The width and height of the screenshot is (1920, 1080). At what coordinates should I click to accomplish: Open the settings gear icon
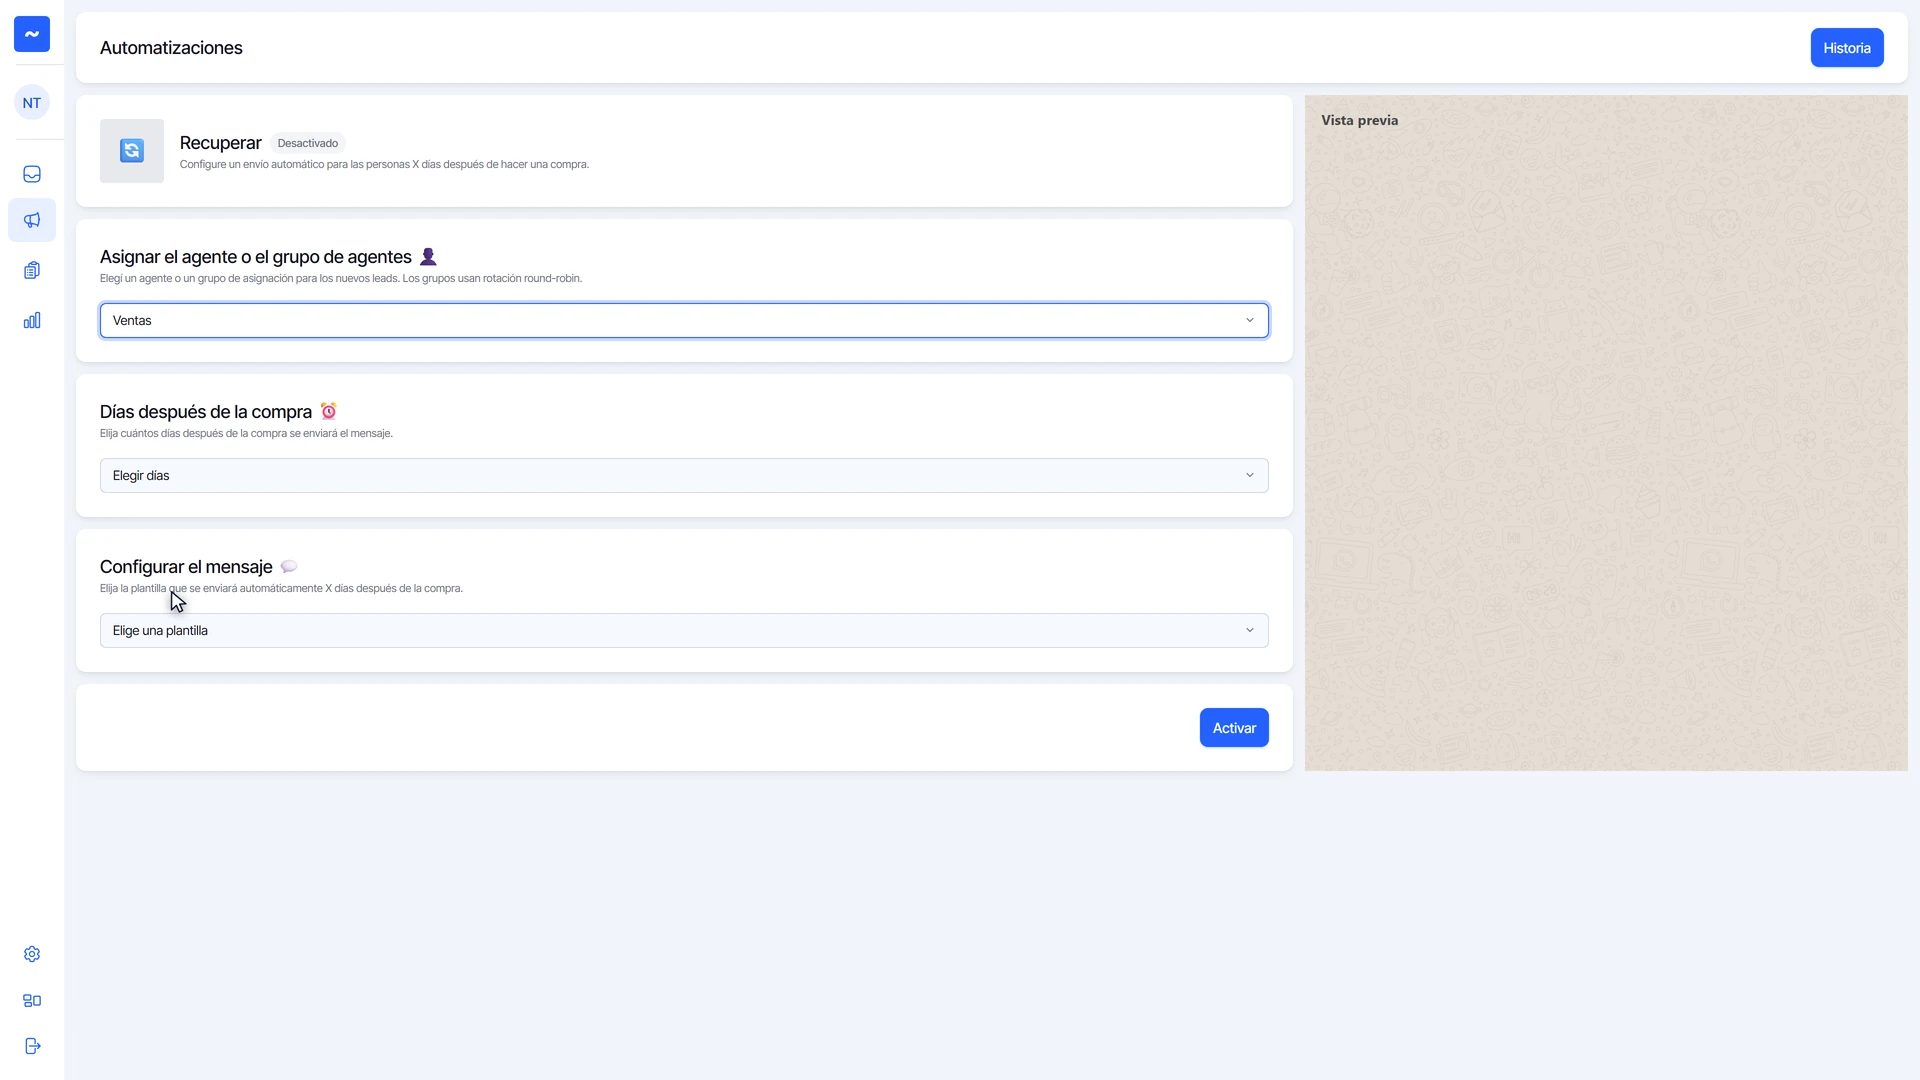click(x=32, y=954)
